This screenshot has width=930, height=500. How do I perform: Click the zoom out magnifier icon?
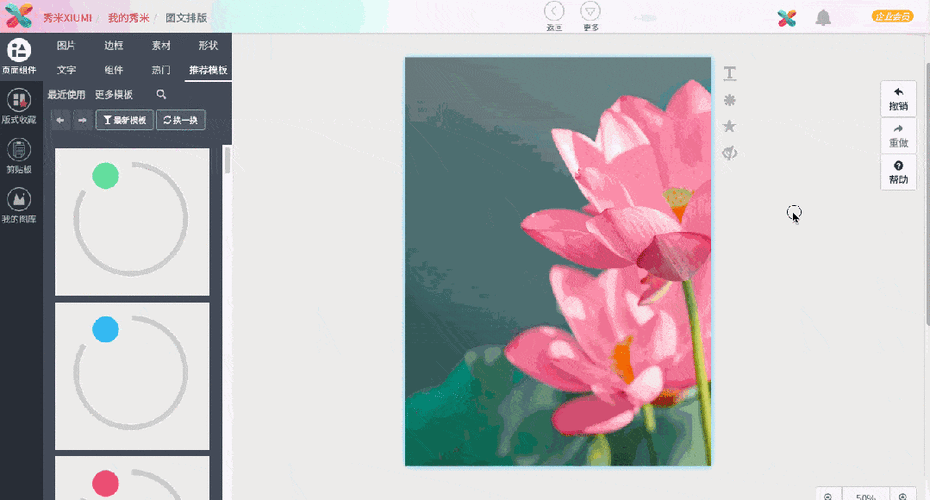828,496
